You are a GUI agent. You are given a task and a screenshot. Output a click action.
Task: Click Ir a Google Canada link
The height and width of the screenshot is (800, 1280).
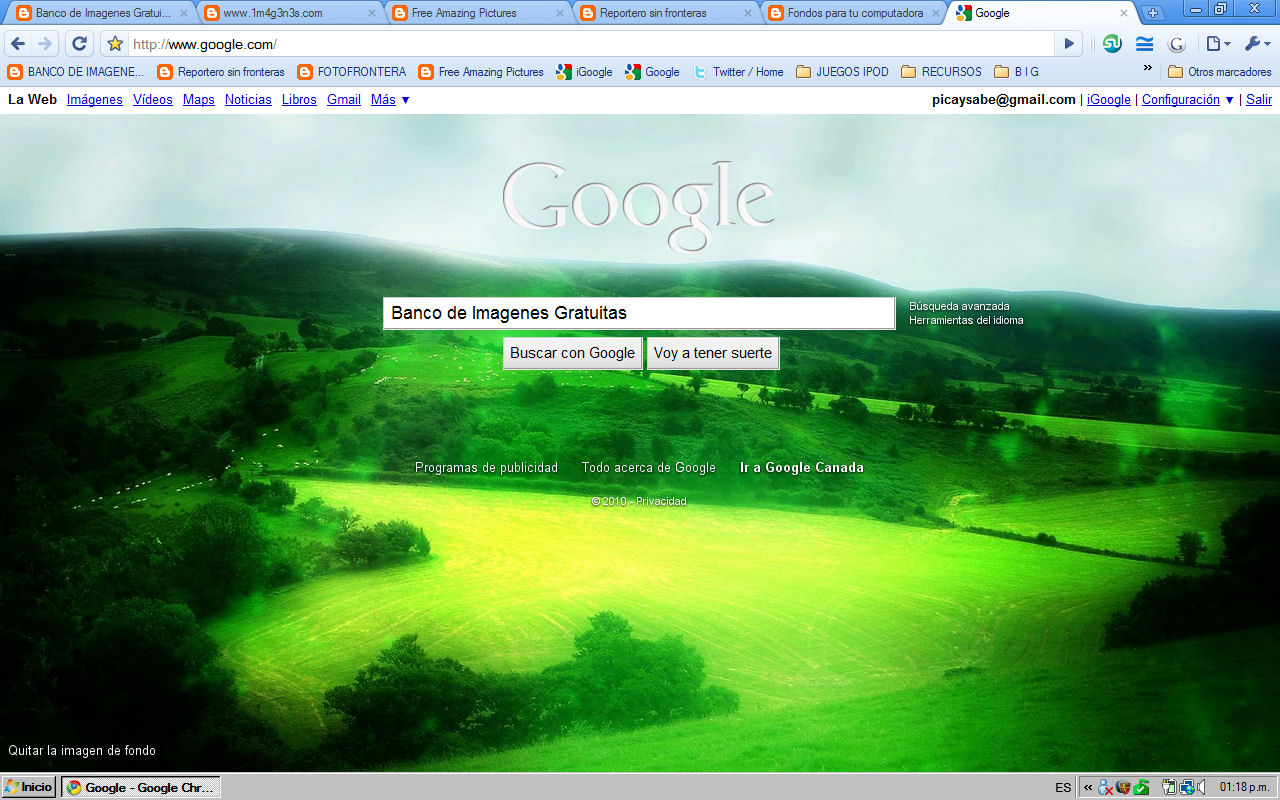(x=802, y=467)
